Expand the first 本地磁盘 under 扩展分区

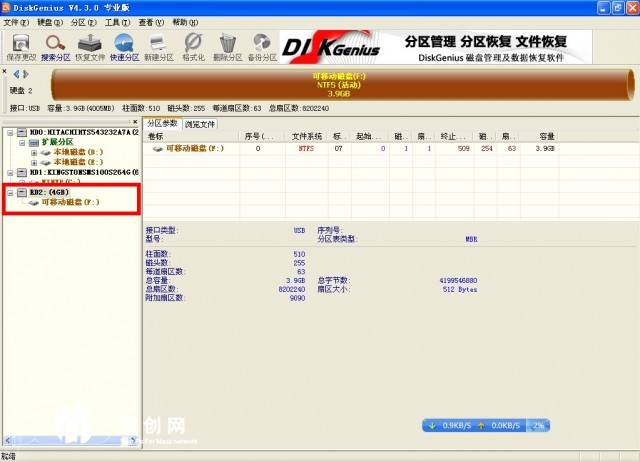coord(34,152)
